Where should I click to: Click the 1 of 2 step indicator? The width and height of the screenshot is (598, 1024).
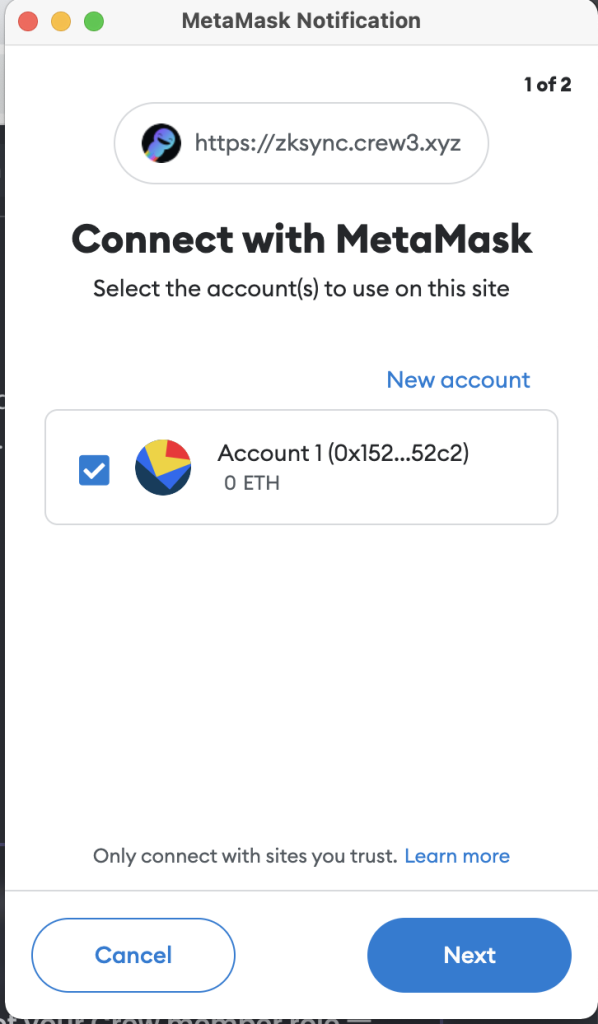(548, 84)
